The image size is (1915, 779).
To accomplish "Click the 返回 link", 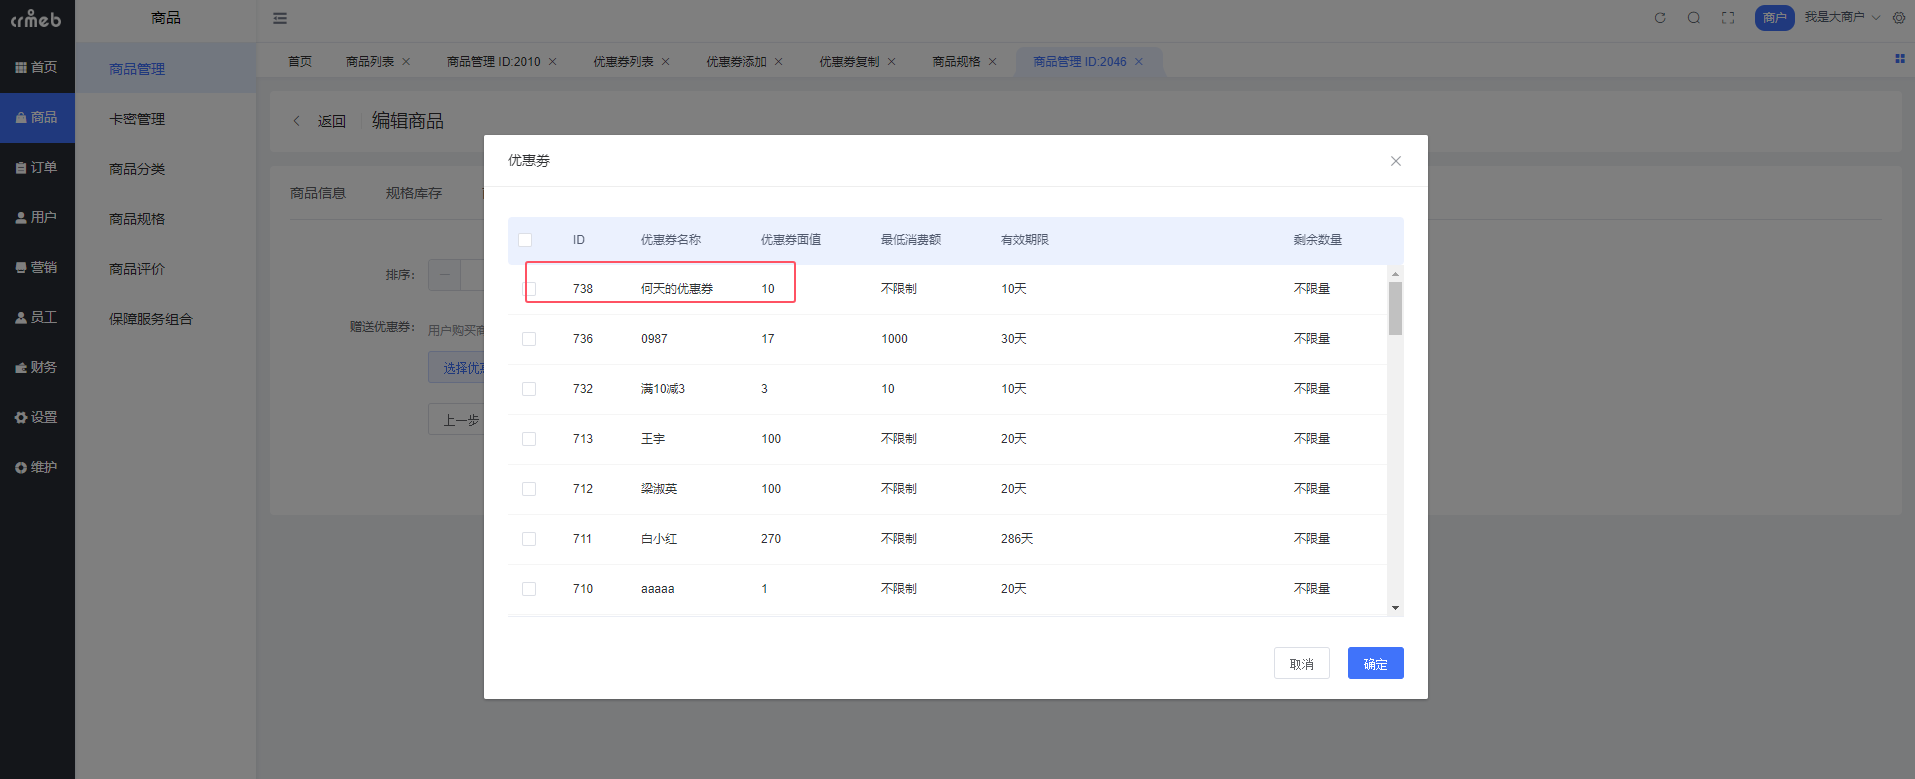I will point(332,121).
